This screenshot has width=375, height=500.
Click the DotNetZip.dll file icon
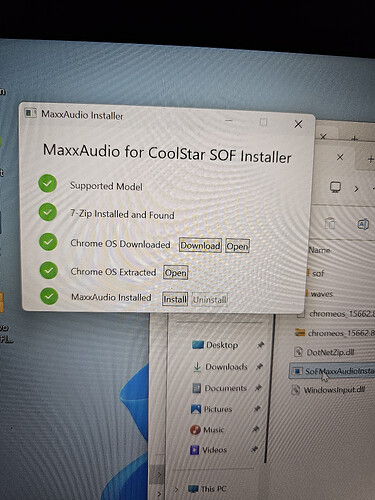(x=298, y=352)
